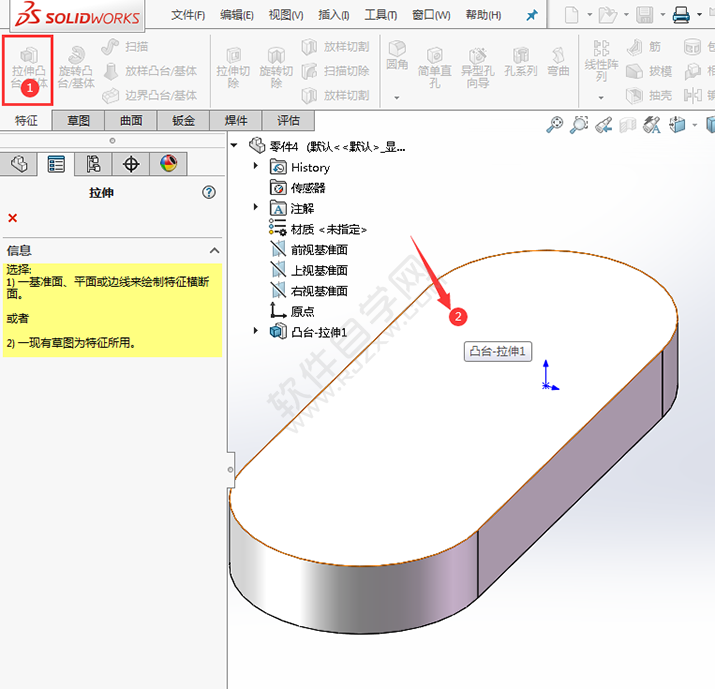Collapse the 信息 section chevron
715x689 pixels.
click(x=214, y=250)
